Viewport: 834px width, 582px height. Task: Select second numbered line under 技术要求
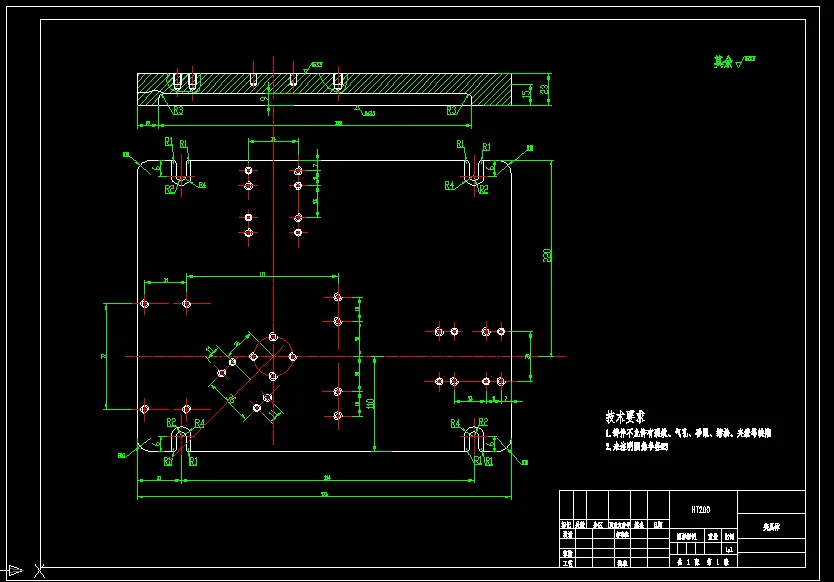[x=637, y=447]
